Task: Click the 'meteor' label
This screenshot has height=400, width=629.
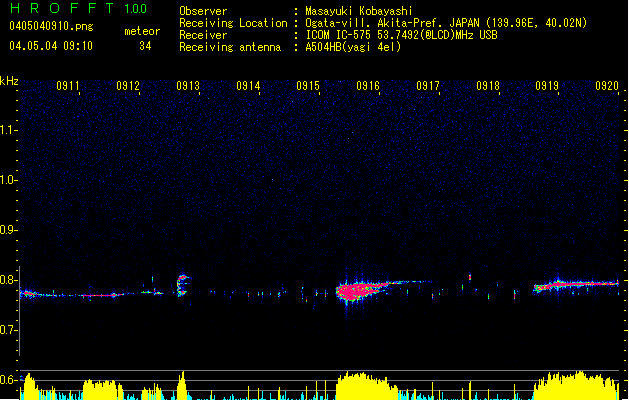Action: 142,31
